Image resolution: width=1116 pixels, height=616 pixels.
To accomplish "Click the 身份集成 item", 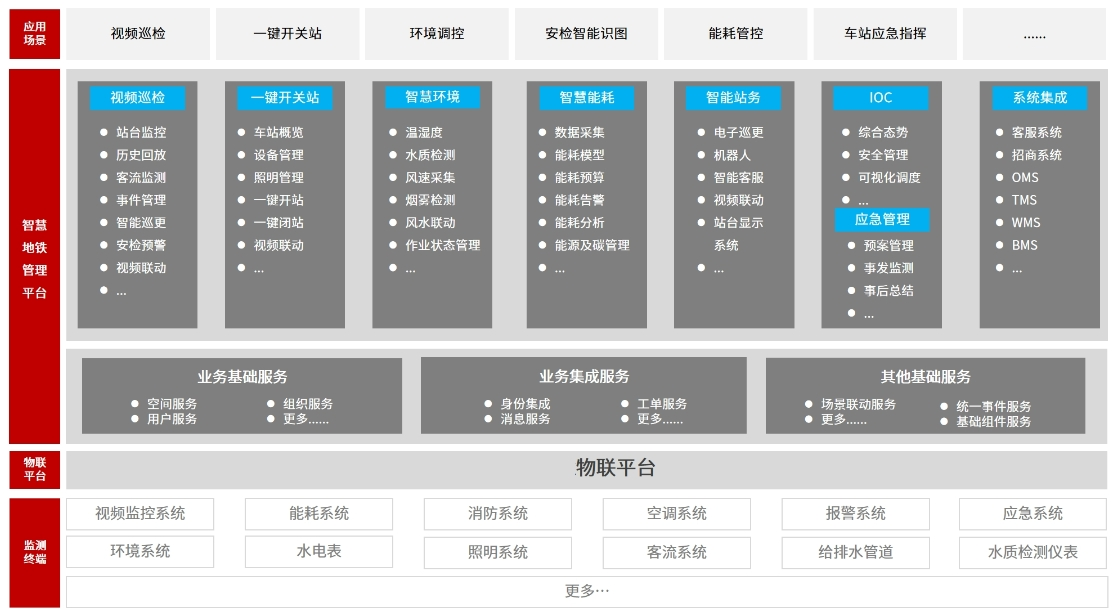I will pos(525,404).
